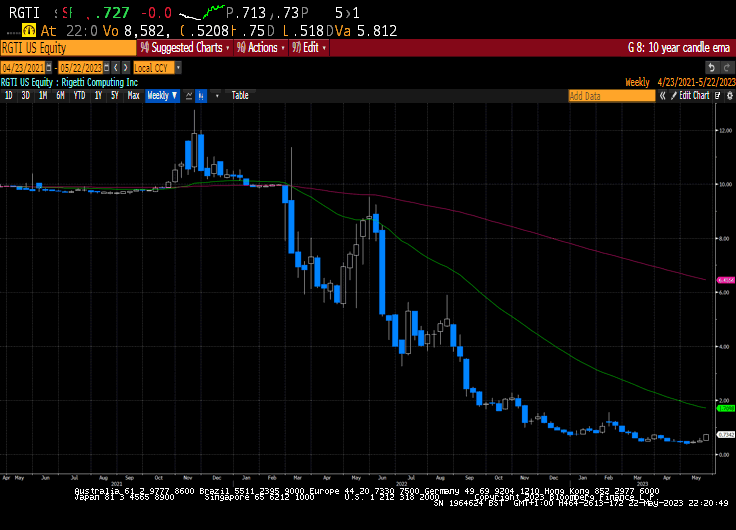Image resolution: width=736 pixels, height=530 pixels.
Task: Click the start date field 04/23/2021
Action: (23, 68)
